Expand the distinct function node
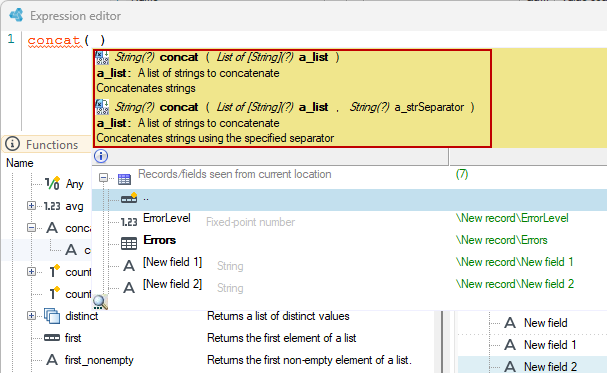607x373 pixels. coord(31,316)
